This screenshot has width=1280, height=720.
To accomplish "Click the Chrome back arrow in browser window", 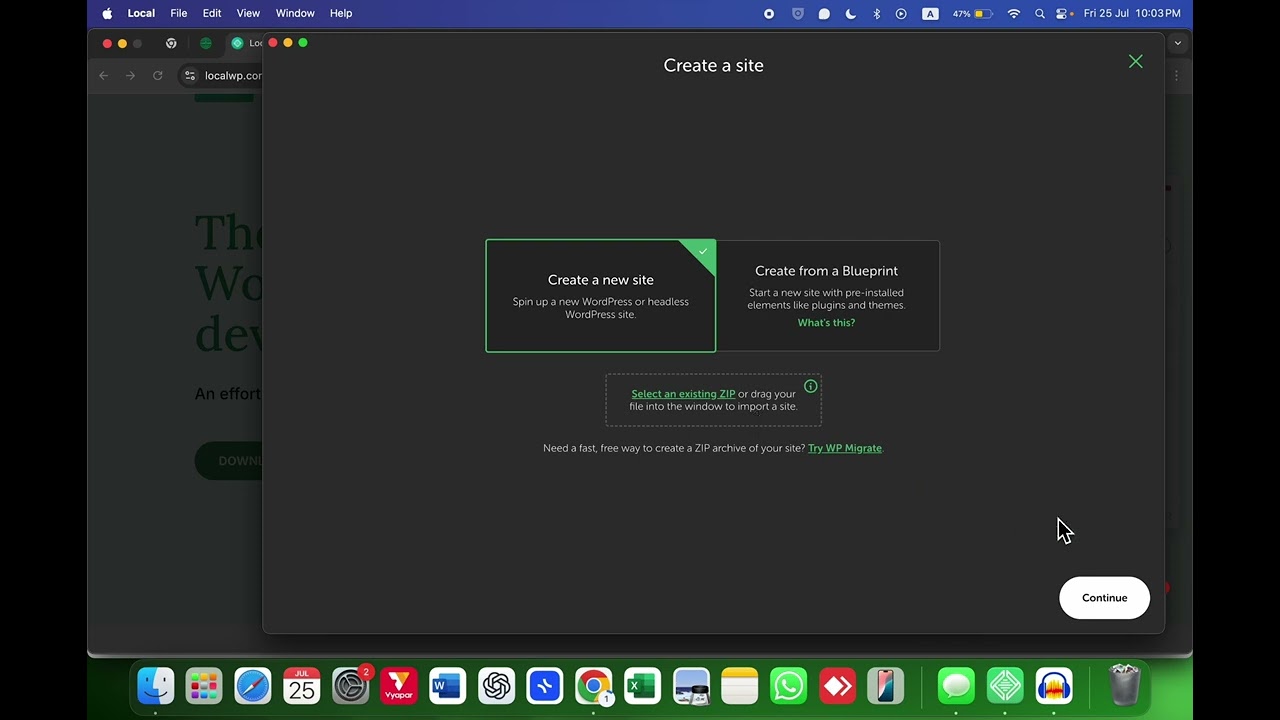I will pyautogui.click(x=104, y=75).
